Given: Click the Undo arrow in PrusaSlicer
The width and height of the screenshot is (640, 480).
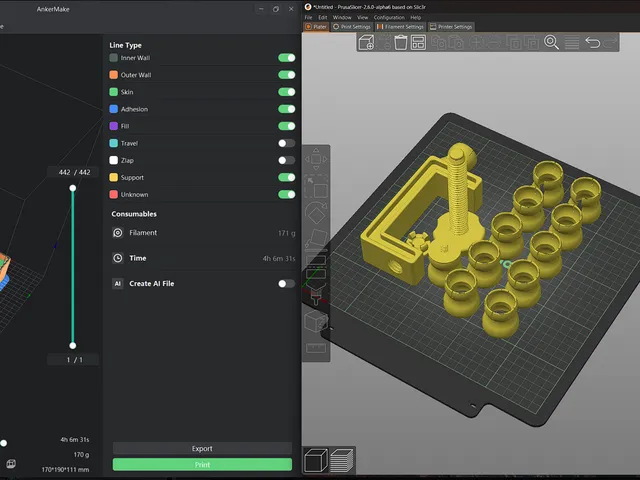Looking at the screenshot, I should click(593, 42).
